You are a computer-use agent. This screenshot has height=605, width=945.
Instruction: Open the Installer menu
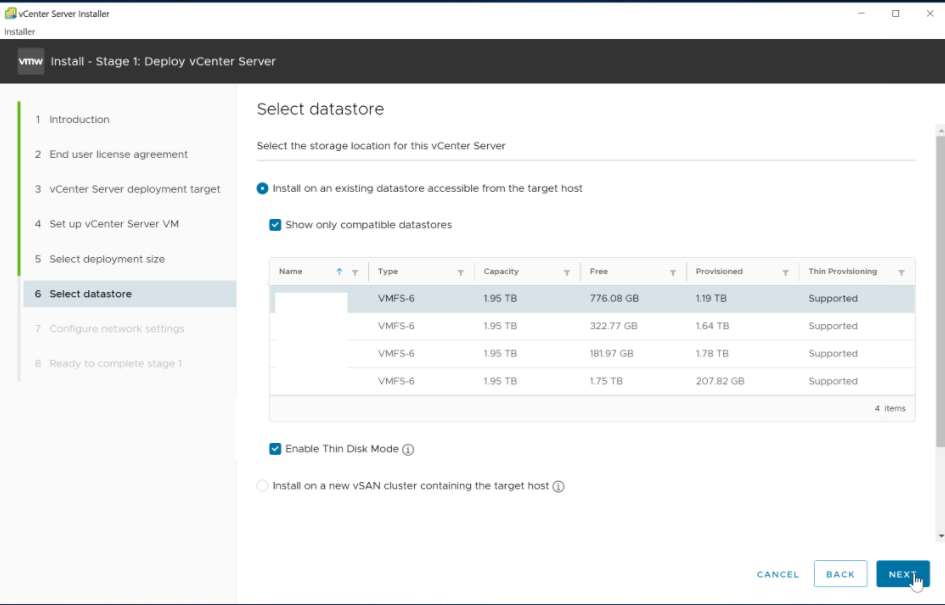20,32
